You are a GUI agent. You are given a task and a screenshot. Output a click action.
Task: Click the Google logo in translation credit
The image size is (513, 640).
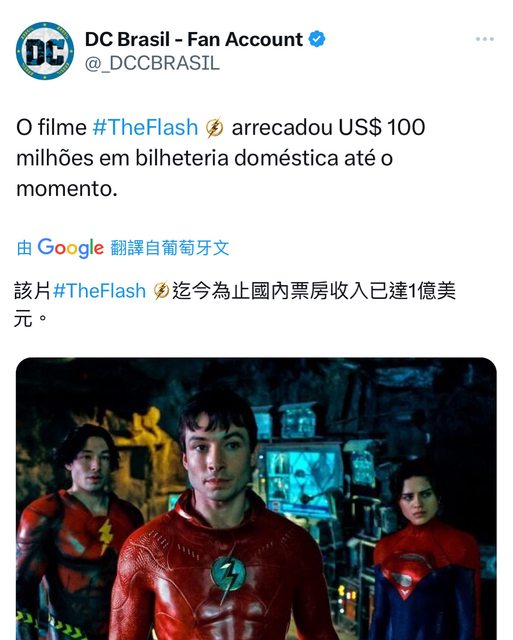(71, 248)
